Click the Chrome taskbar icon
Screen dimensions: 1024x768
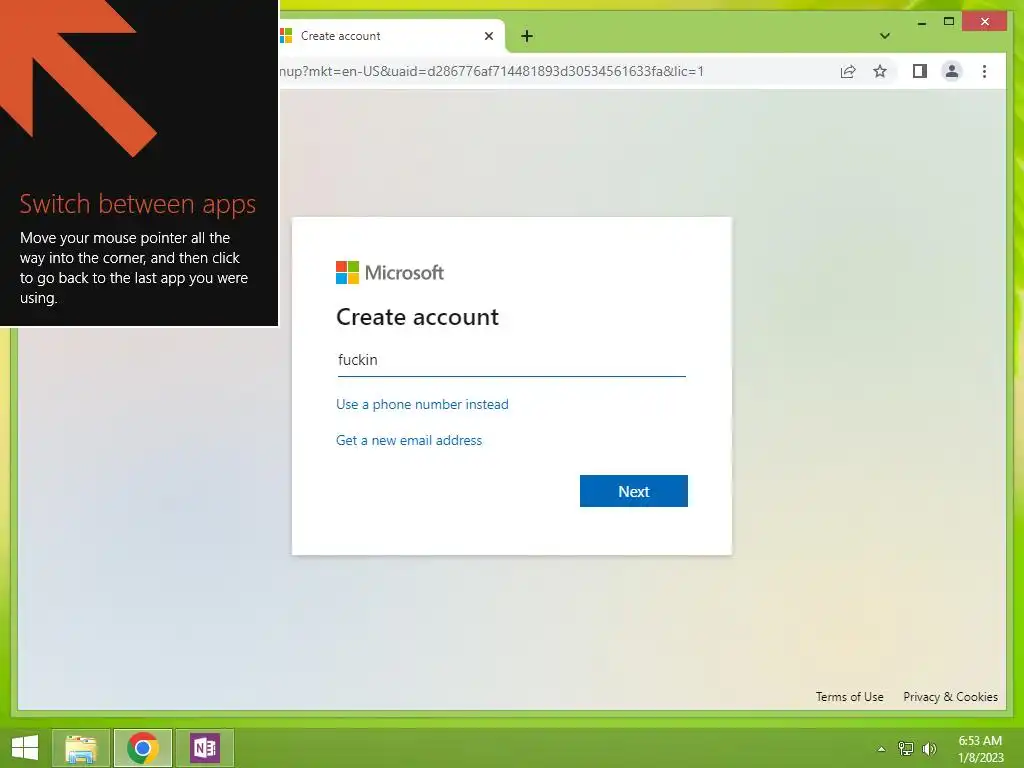pos(142,748)
